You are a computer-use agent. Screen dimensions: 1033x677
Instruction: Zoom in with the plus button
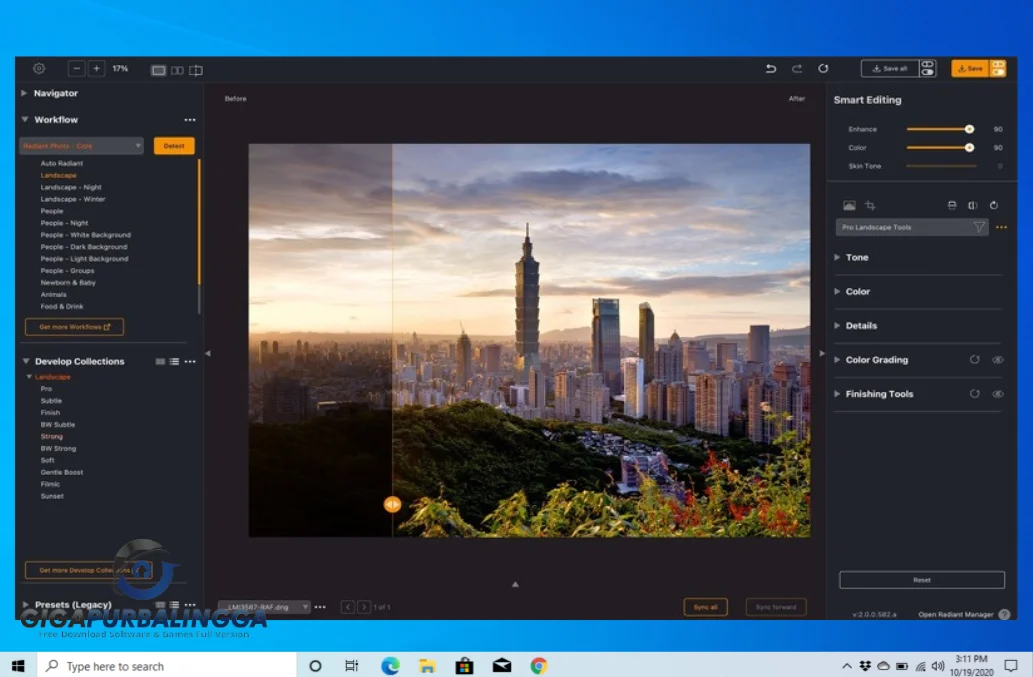point(96,68)
